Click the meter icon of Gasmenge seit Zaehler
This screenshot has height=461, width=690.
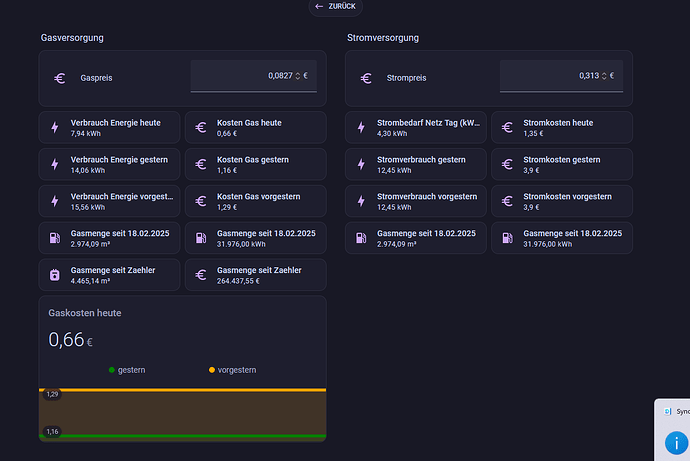point(55,275)
